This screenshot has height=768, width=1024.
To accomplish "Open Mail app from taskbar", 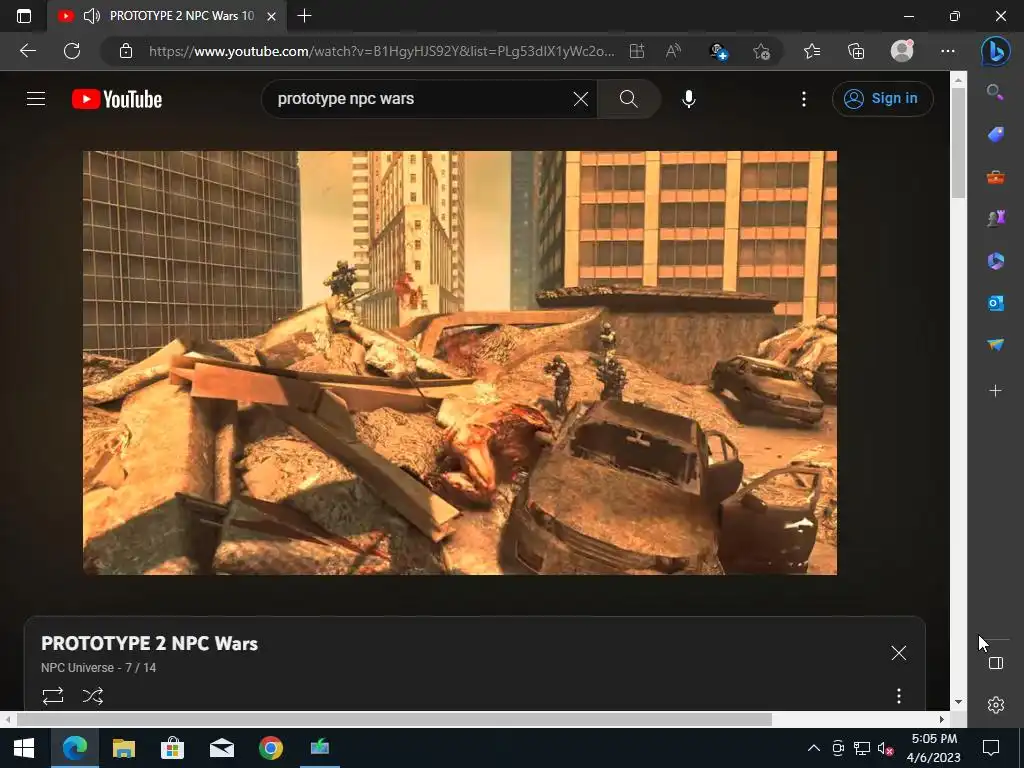I will [221, 748].
